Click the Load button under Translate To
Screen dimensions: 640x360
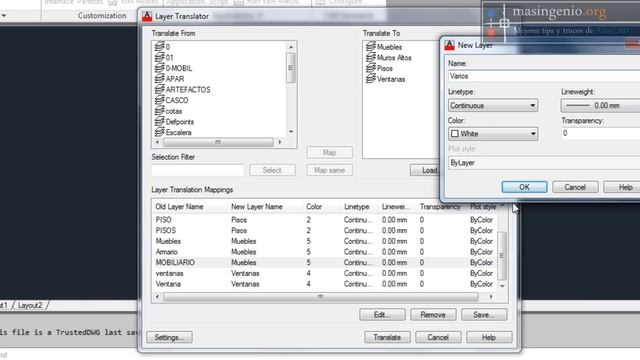coord(424,170)
